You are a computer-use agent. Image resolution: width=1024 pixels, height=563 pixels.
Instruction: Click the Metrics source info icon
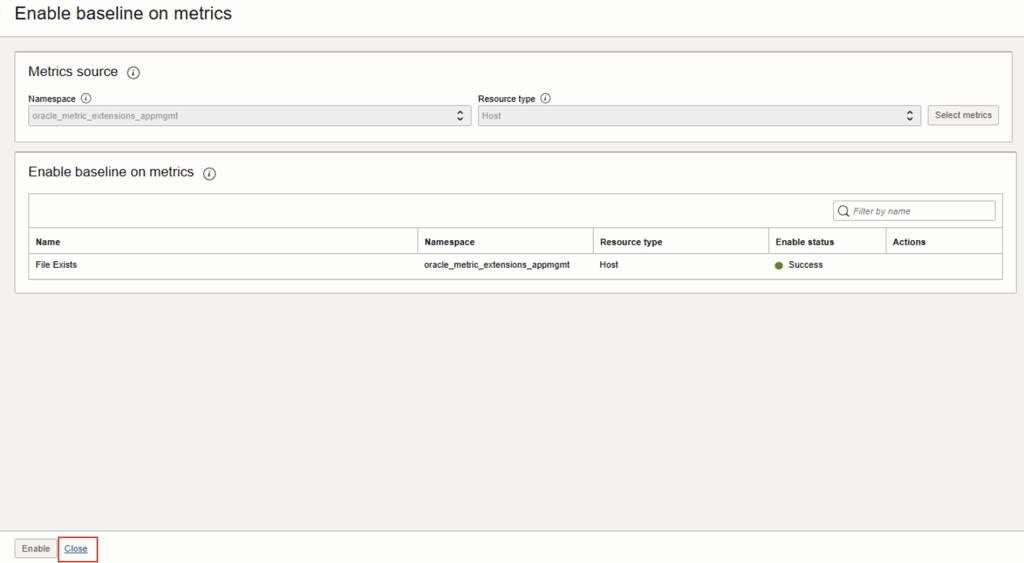(x=133, y=73)
